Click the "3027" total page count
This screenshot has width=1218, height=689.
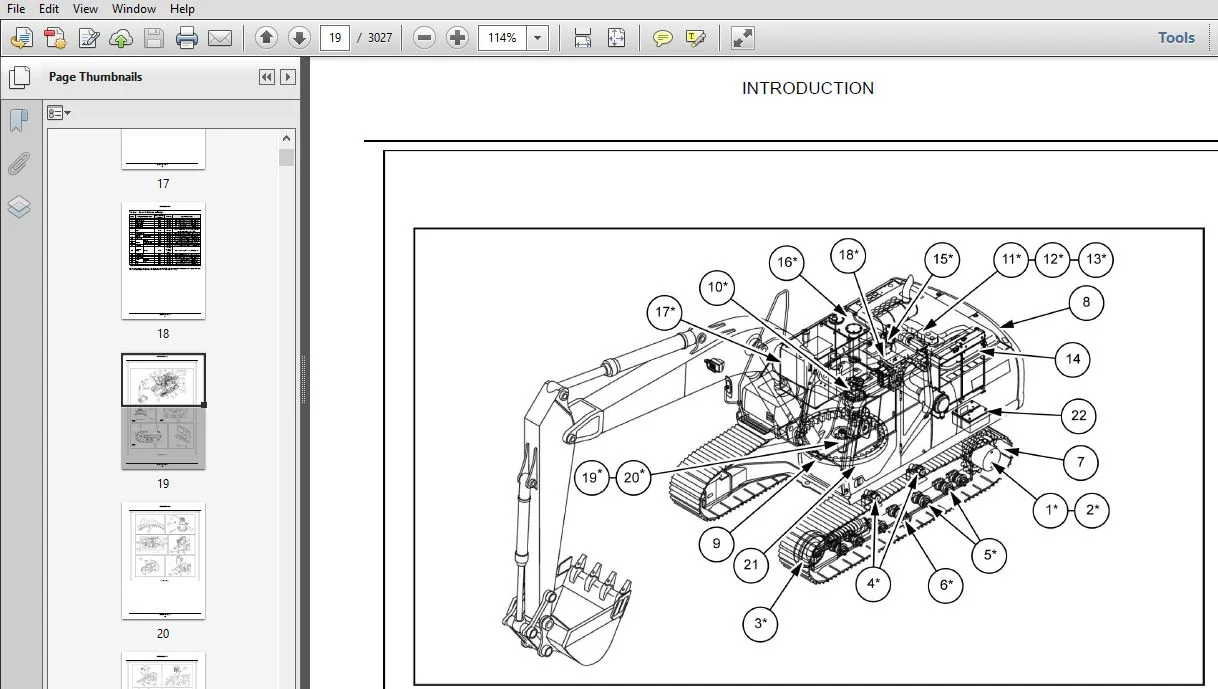[380, 38]
